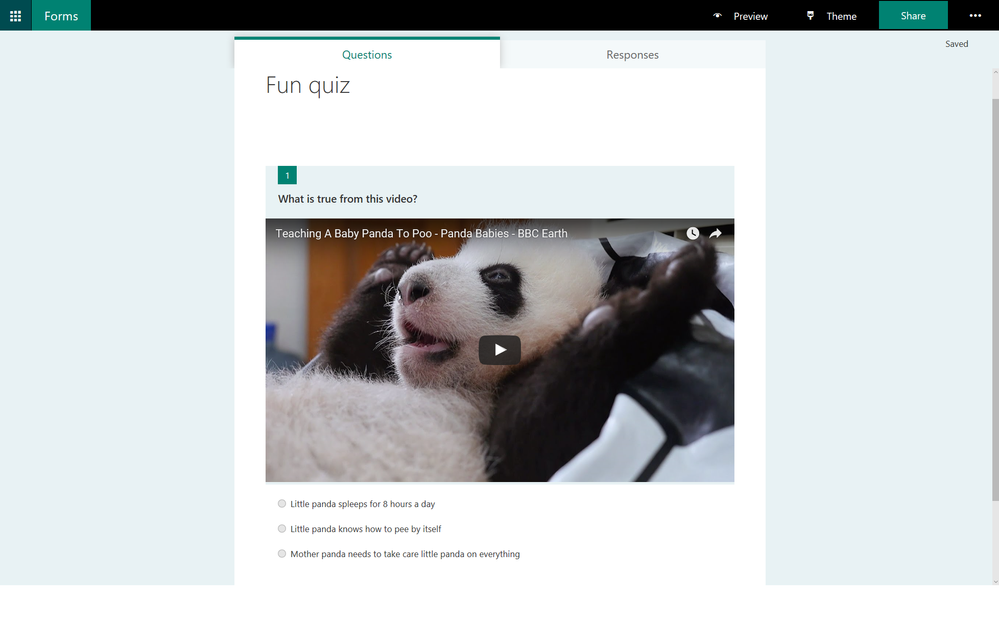
Task: Switch to the Responses tab
Action: coord(633,55)
